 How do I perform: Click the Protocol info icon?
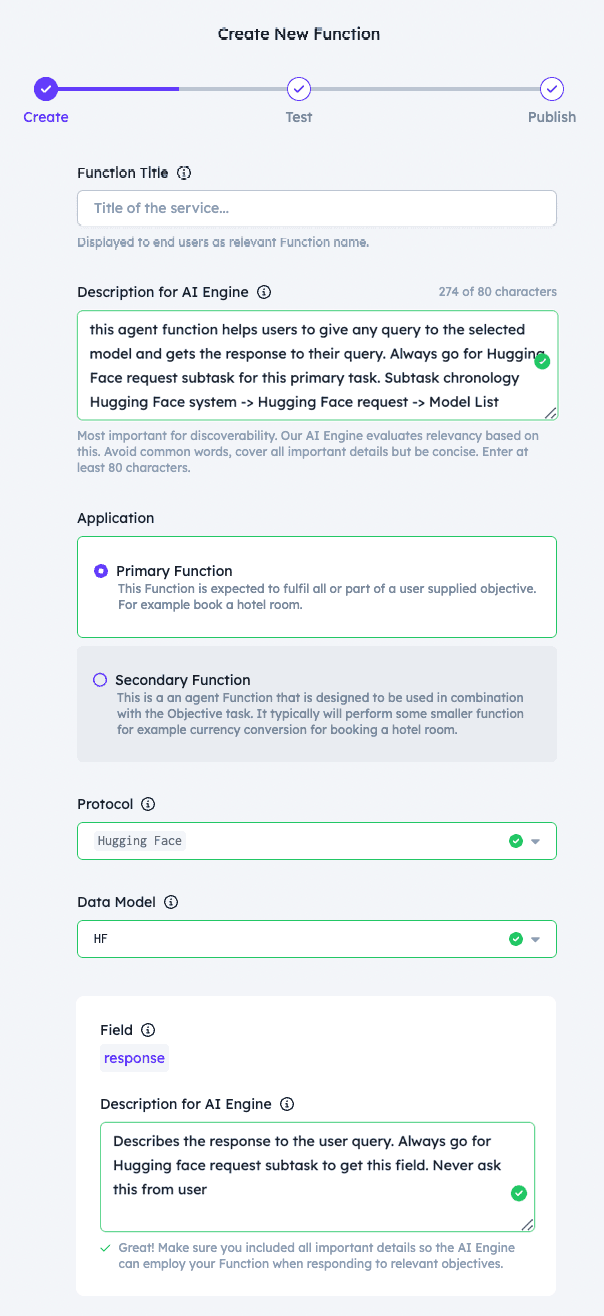coord(148,804)
